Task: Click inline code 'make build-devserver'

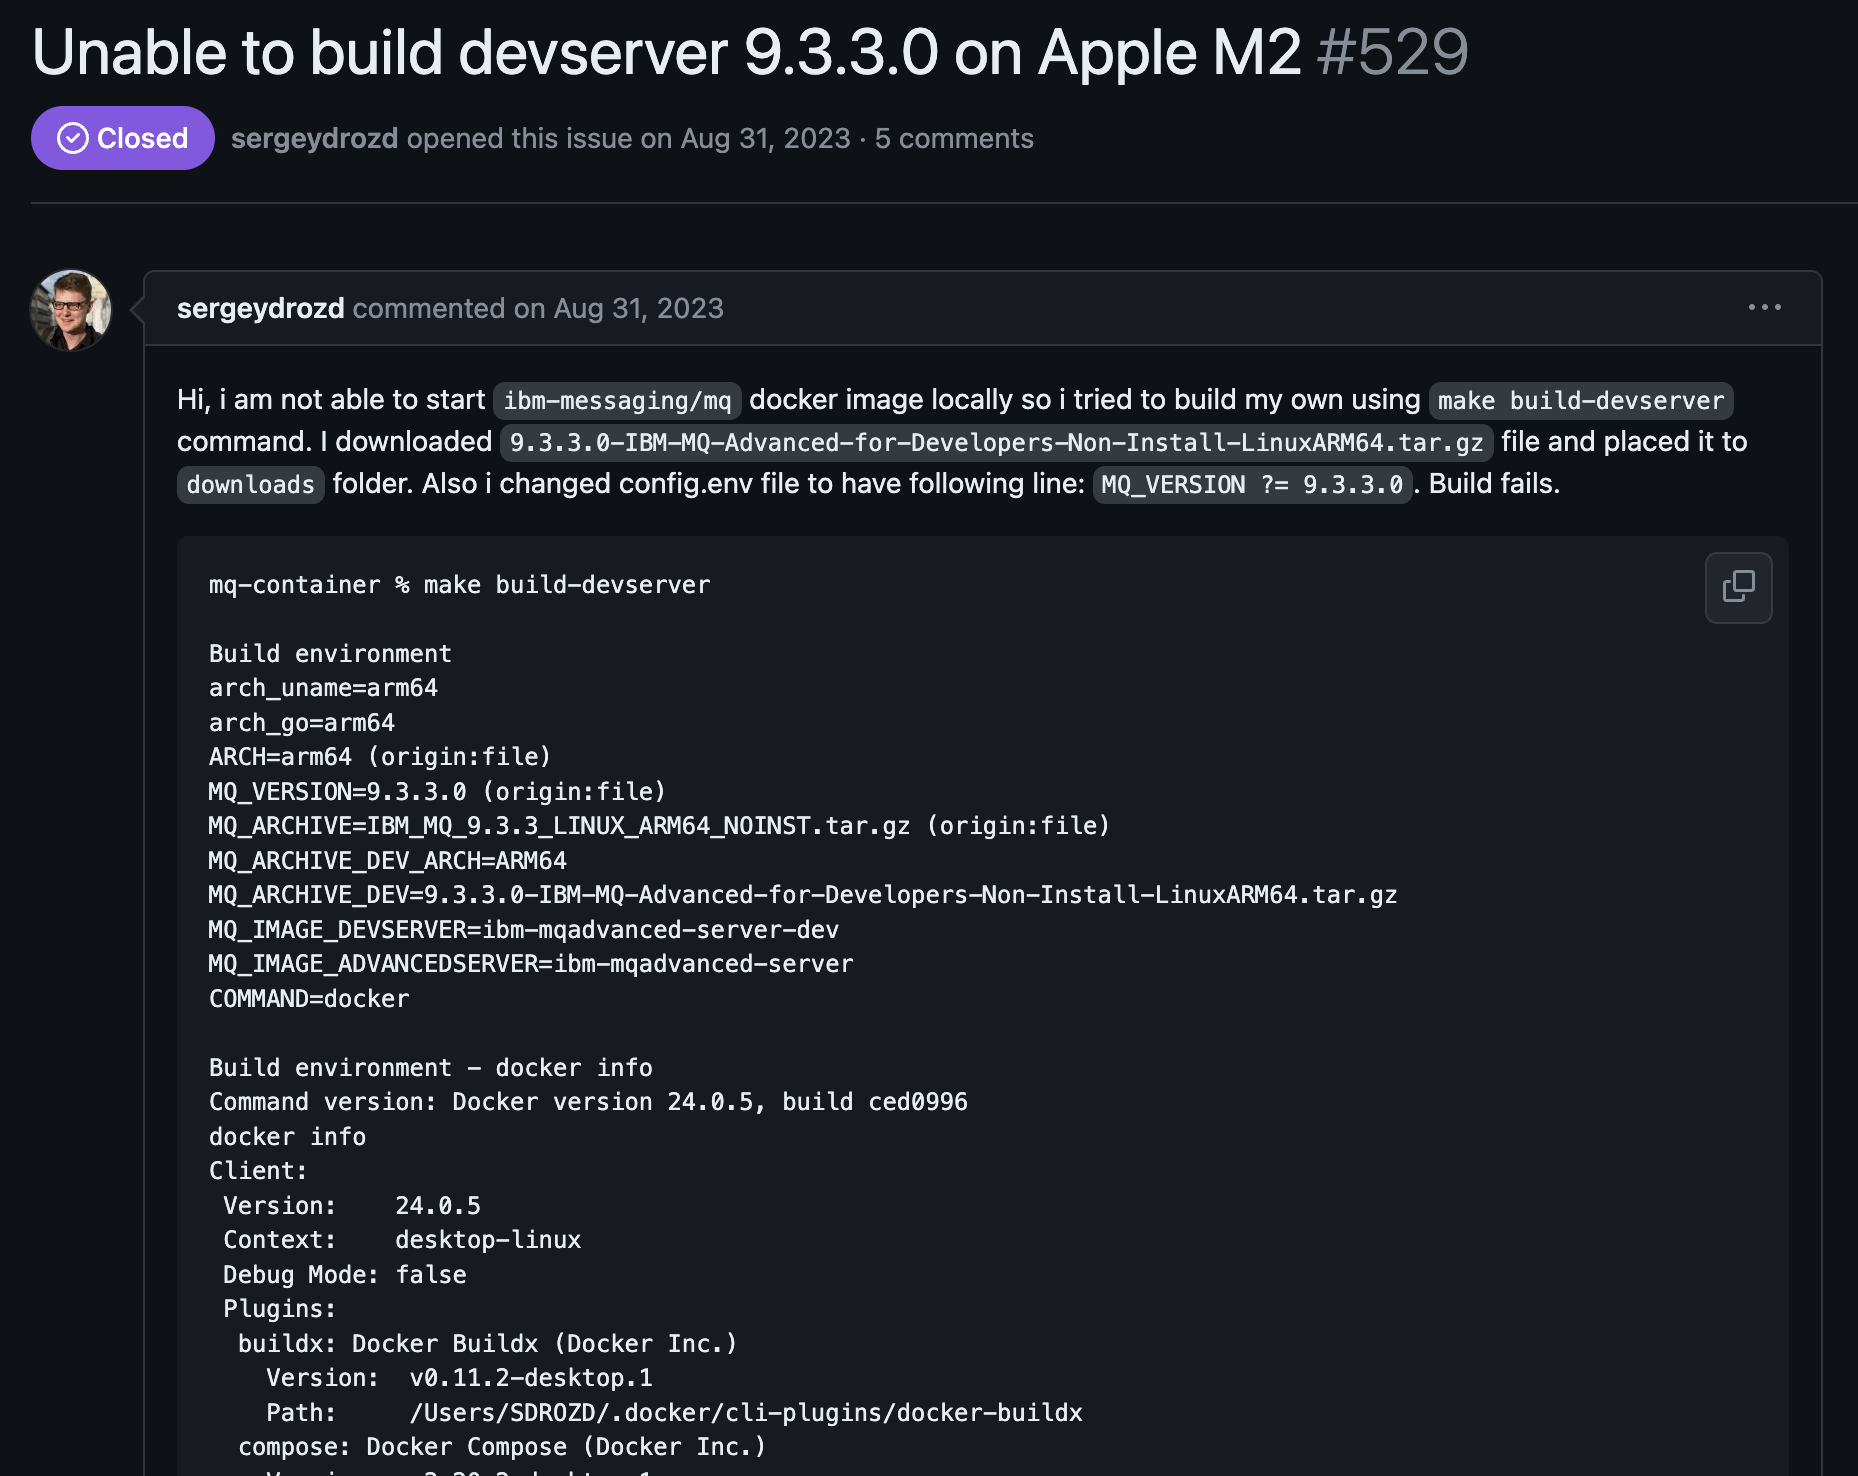Action: [x=1581, y=401]
